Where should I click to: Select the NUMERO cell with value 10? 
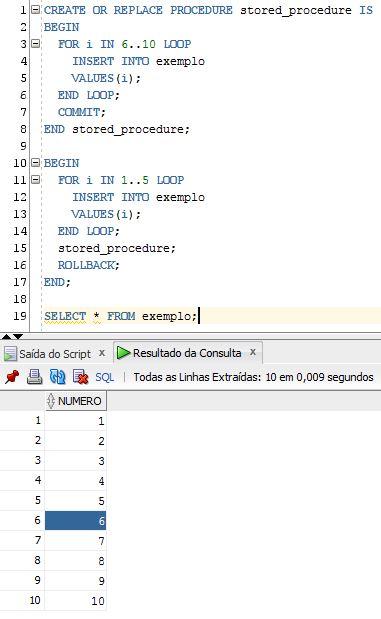click(75, 600)
